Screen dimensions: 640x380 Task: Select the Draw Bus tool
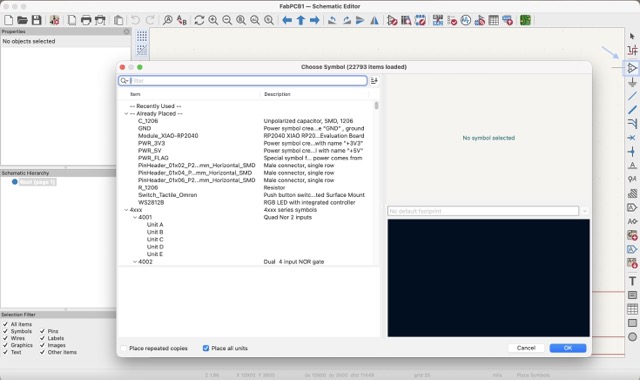[x=632, y=110]
